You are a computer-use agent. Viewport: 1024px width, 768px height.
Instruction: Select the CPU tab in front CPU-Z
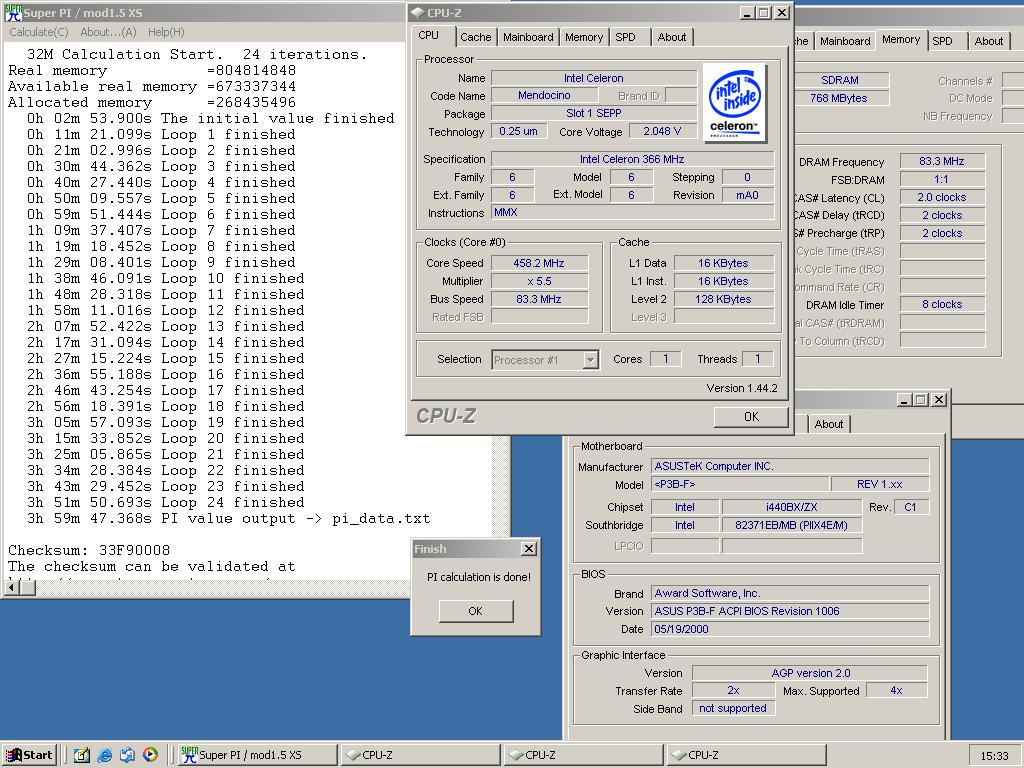[x=428, y=35]
